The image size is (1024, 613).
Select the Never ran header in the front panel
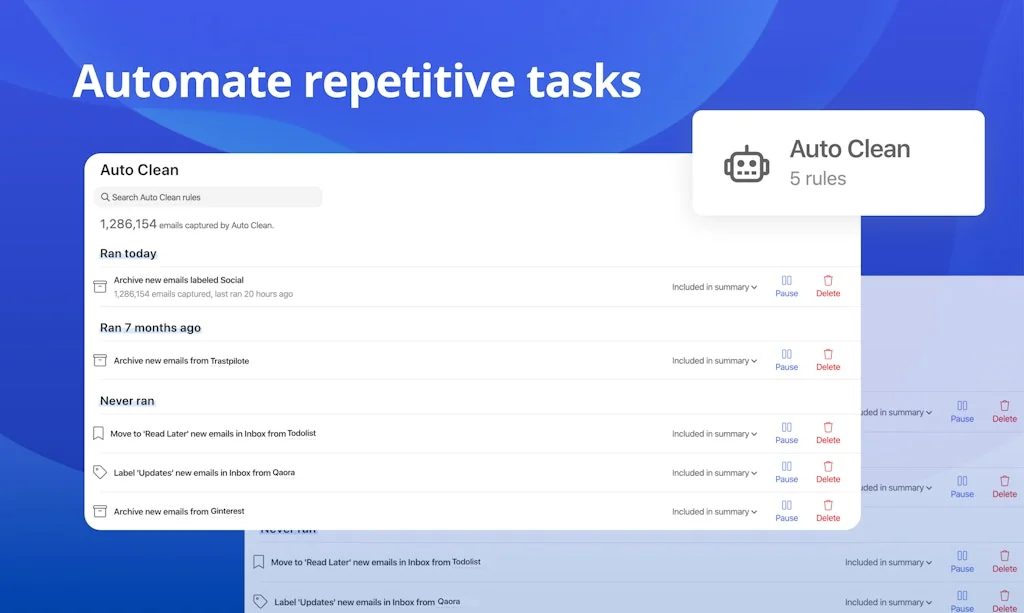[x=127, y=401]
